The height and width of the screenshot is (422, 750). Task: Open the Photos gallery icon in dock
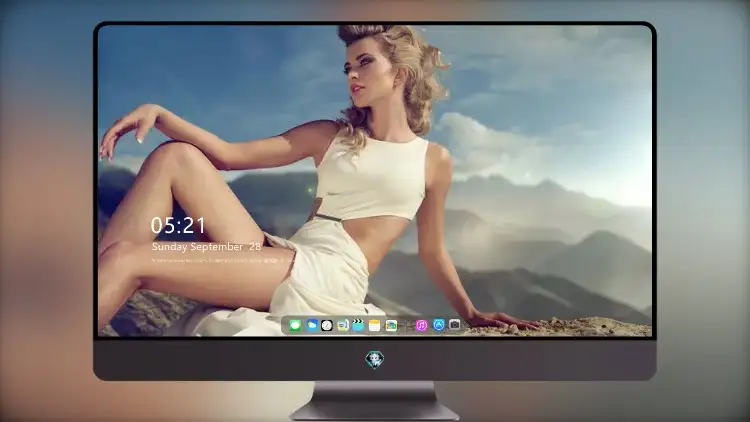(x=391, y=325)
